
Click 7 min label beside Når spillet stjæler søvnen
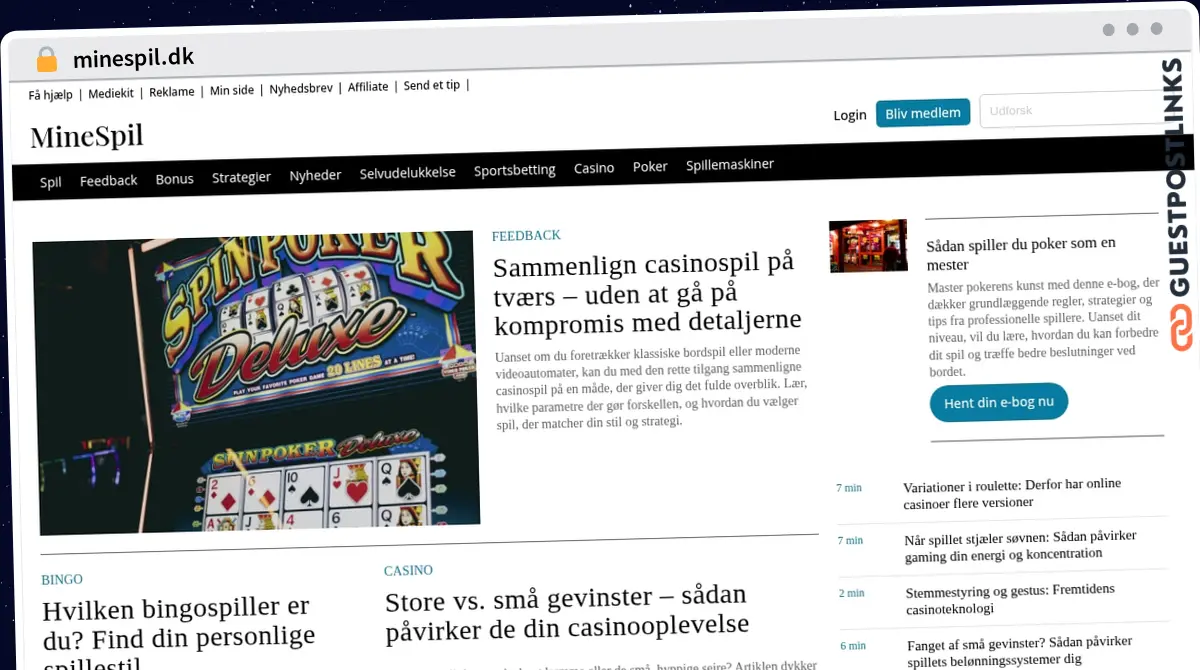pyautogui.click(x=850, y=540)
